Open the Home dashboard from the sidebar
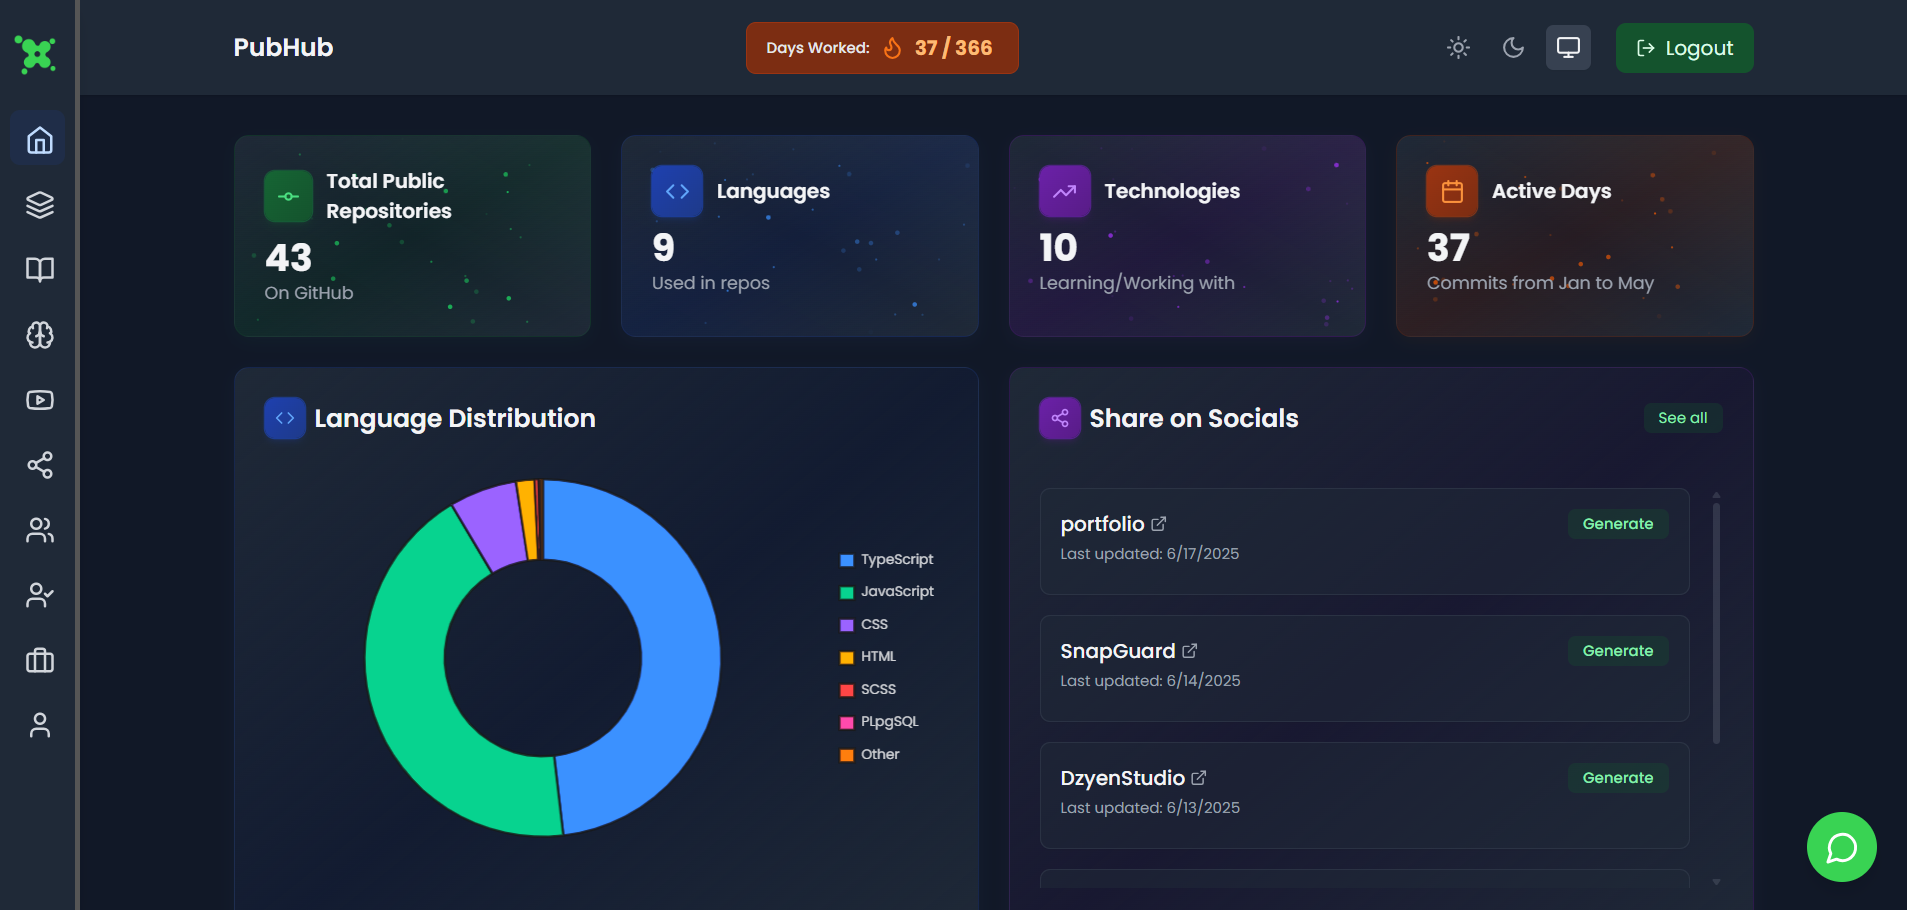This screenshot has height=910, width=1907. tap(38, 139)
